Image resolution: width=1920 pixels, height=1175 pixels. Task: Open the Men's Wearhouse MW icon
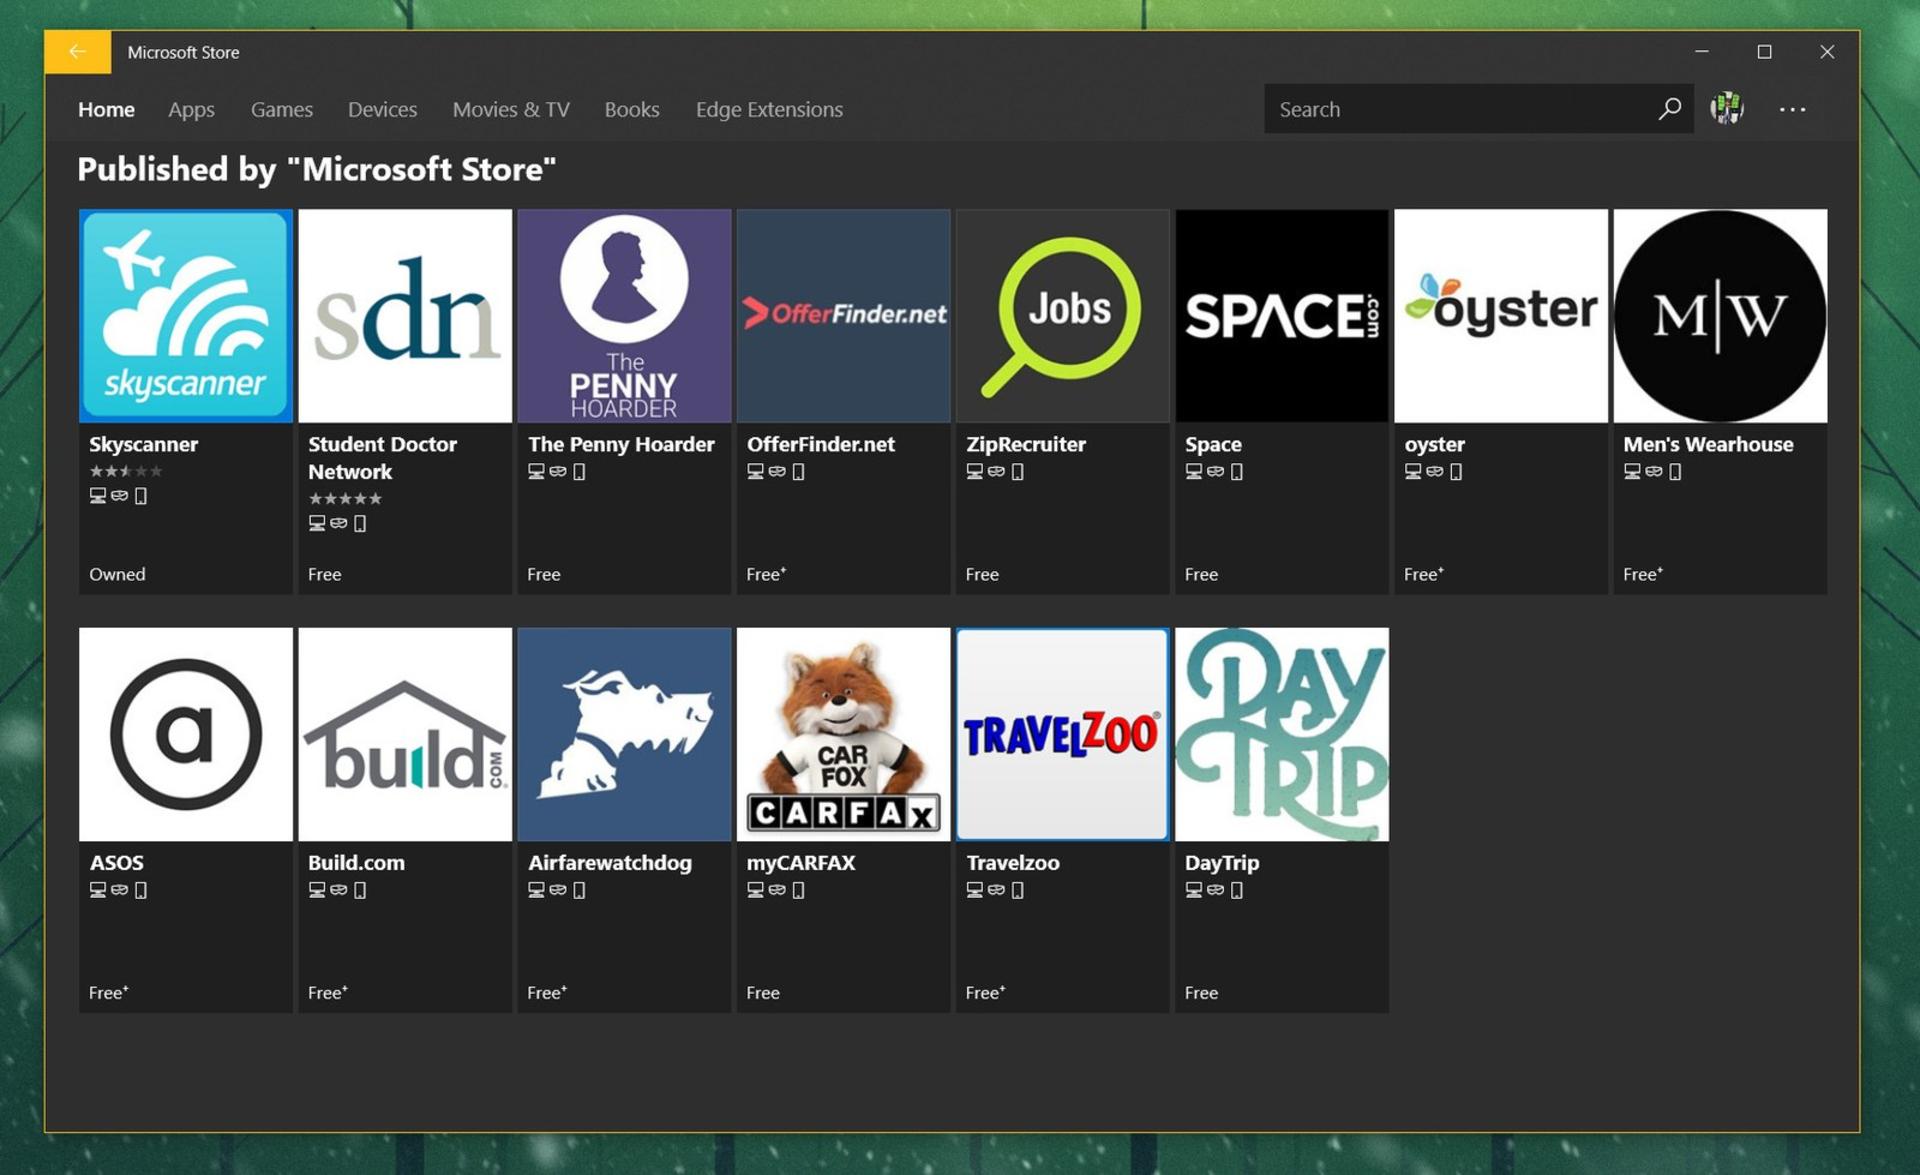click(1720, 315)
